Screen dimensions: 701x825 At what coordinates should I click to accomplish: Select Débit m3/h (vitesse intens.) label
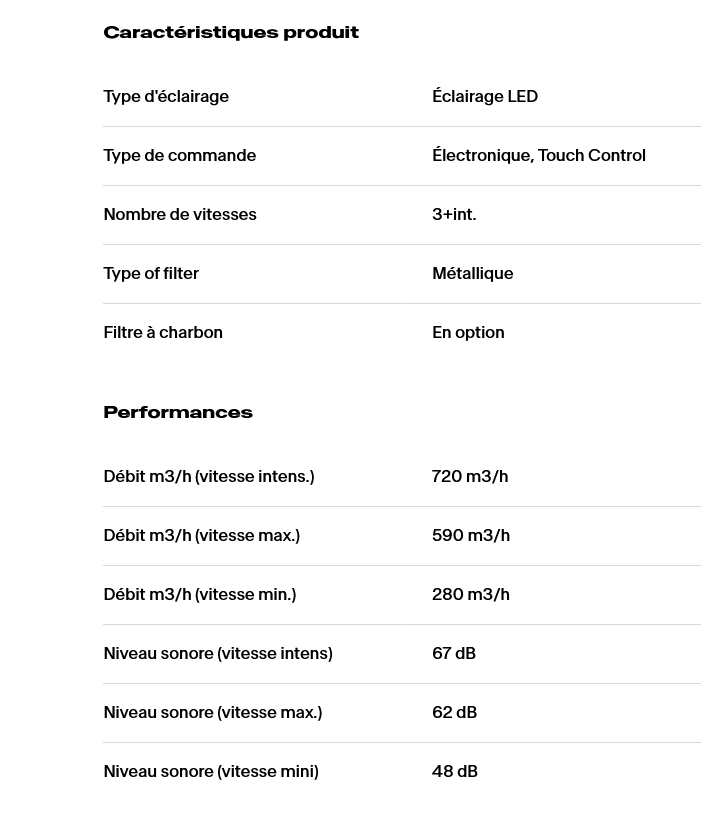click(209, 477)
